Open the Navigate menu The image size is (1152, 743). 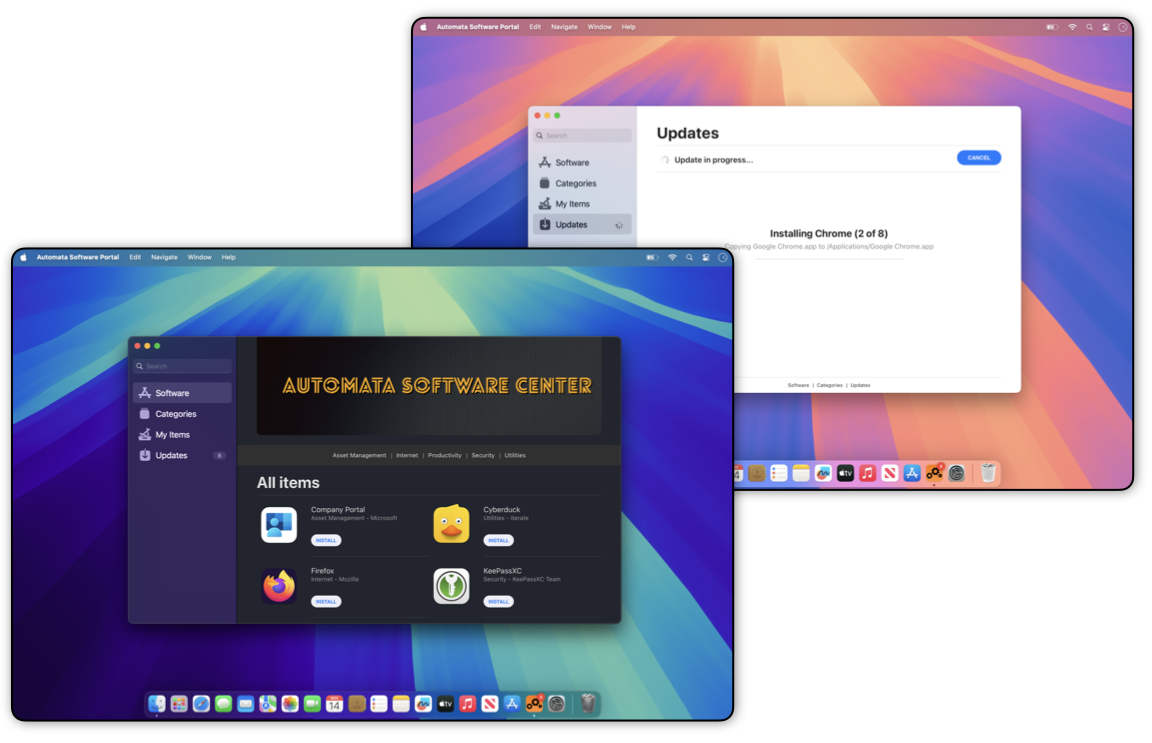(x=163, y=257)
